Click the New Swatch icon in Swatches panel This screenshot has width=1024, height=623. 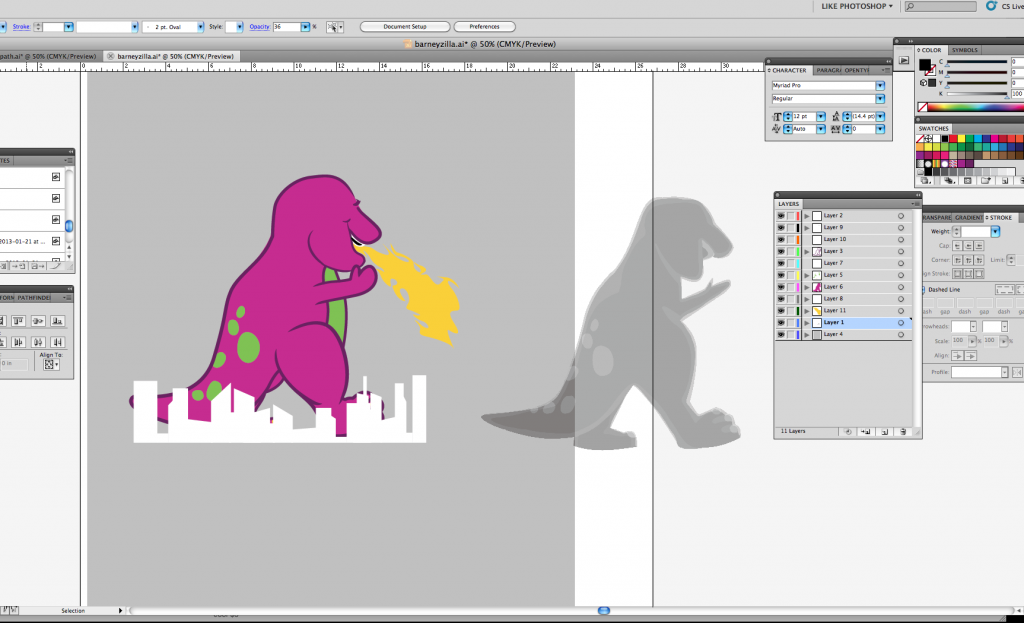click(x=1005, y=180)
